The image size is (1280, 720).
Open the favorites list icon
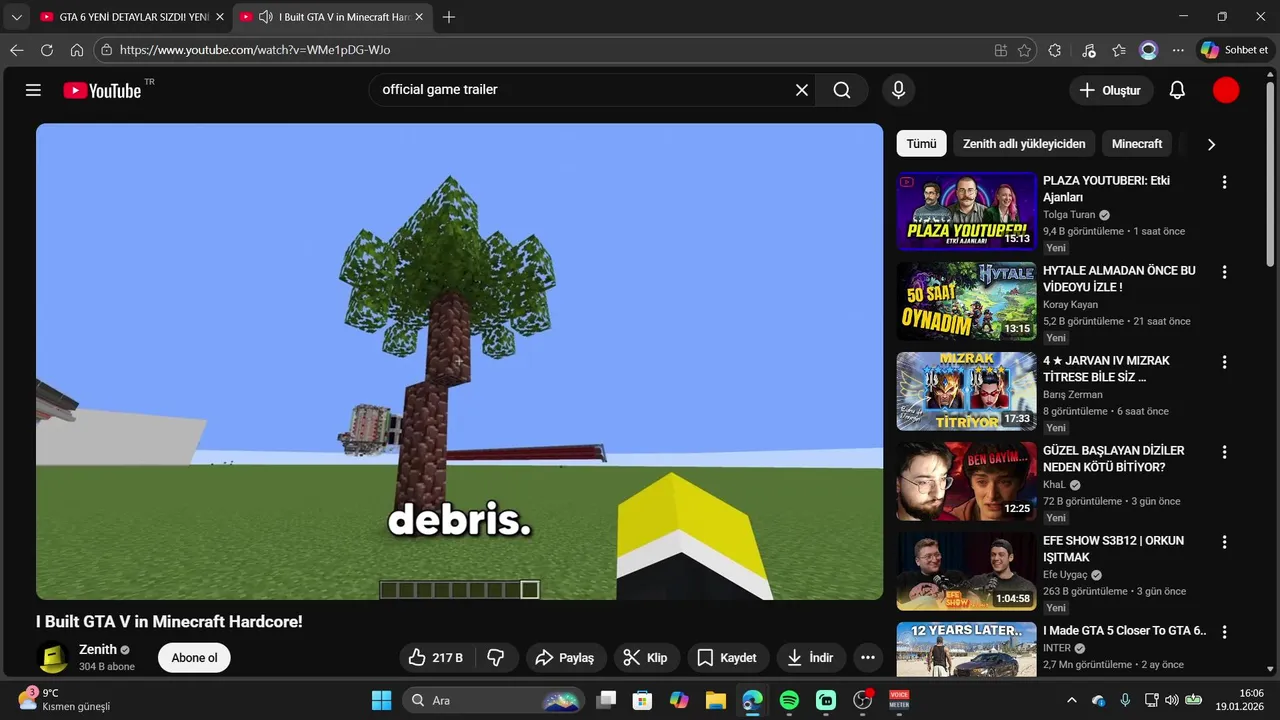(x=1119, y=50)
